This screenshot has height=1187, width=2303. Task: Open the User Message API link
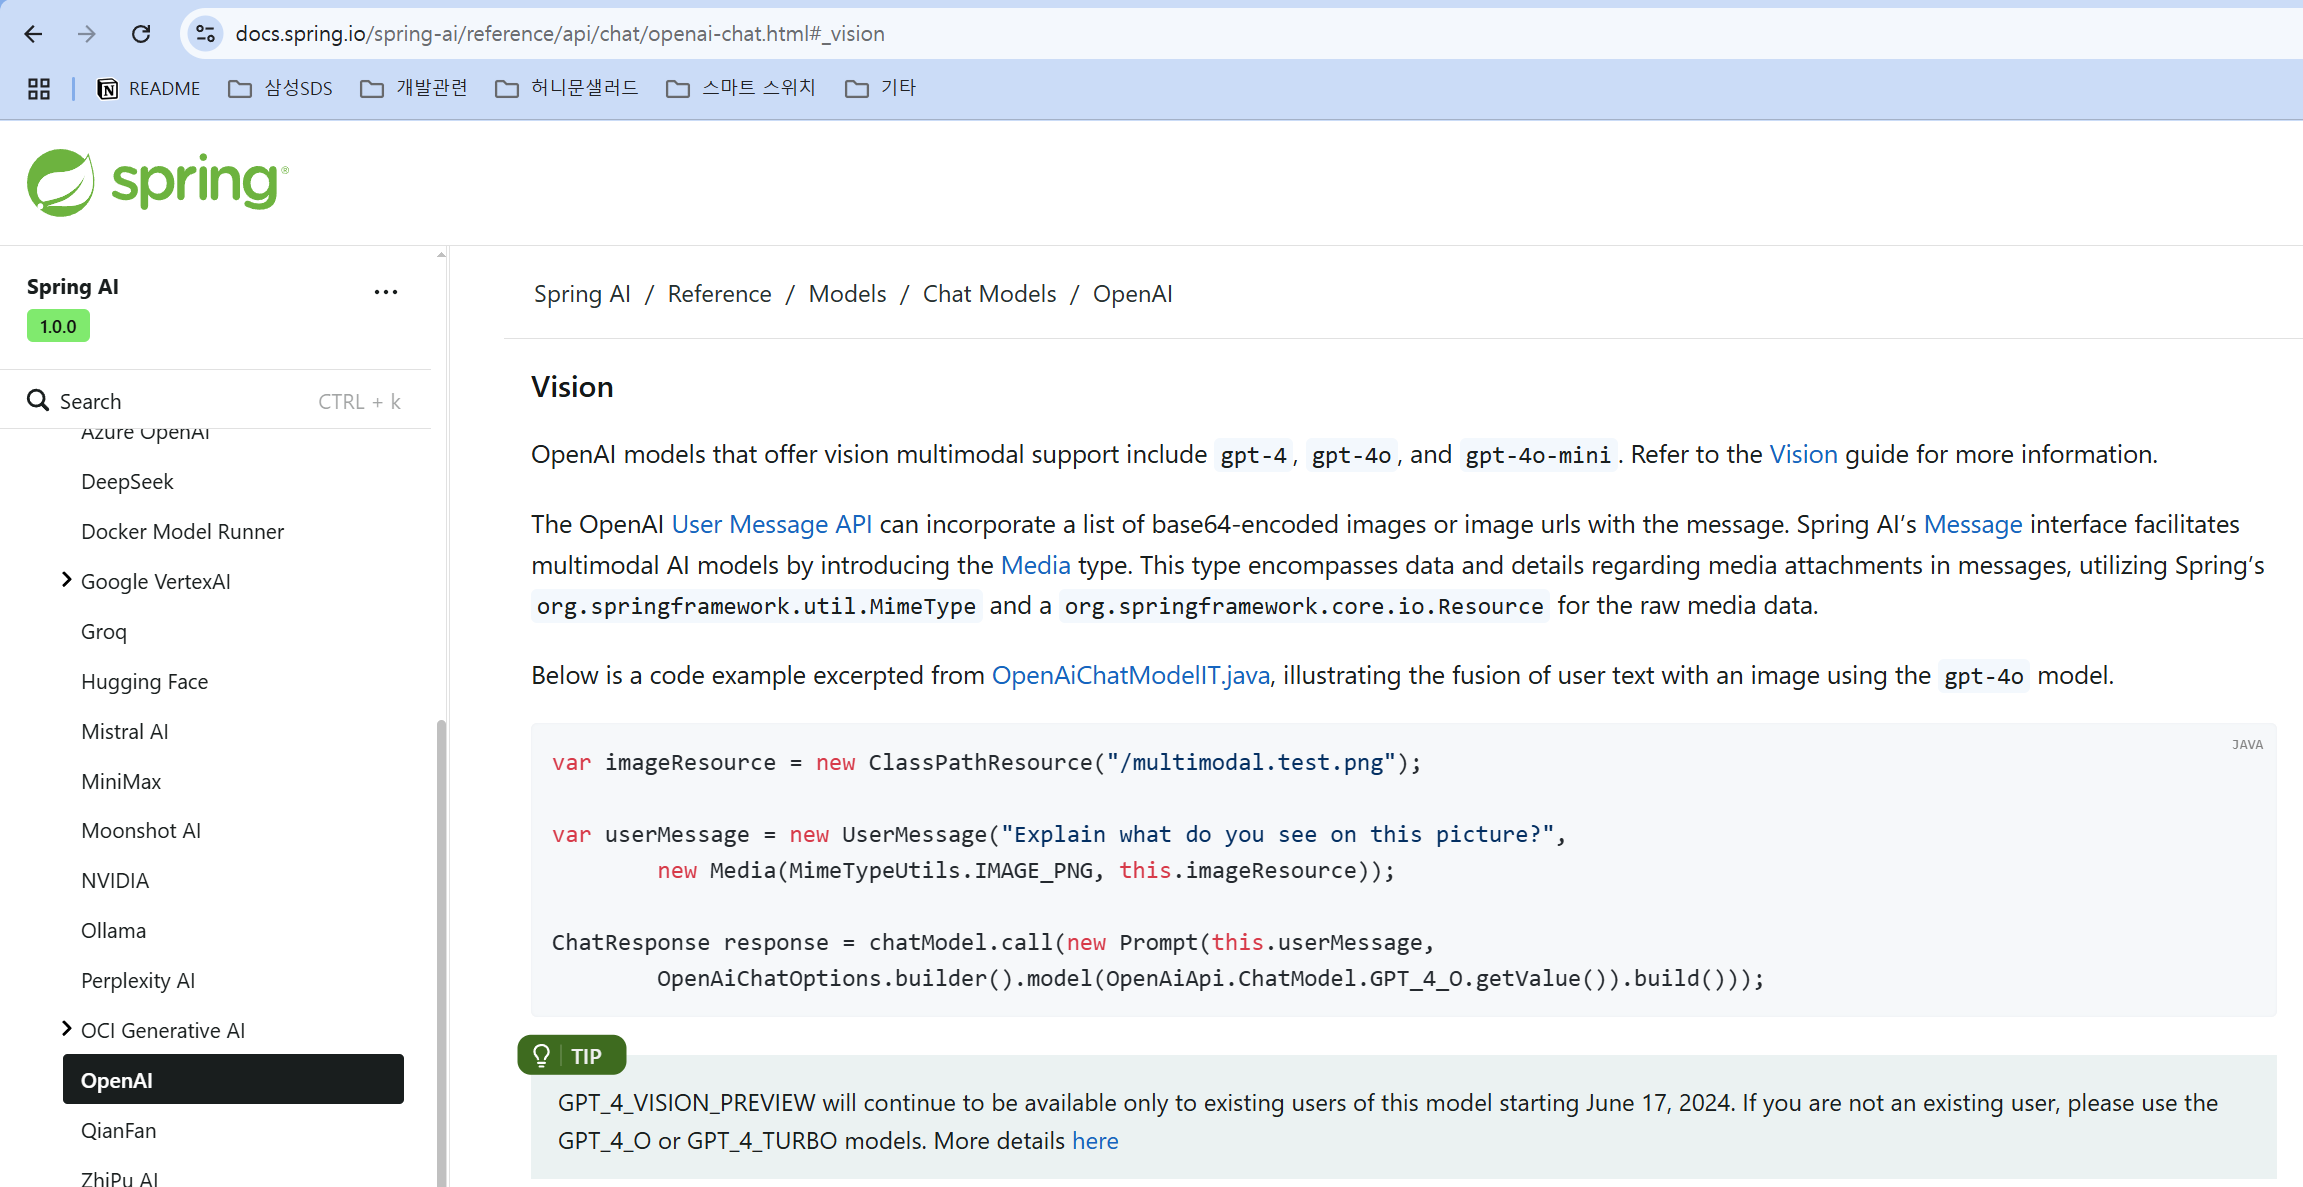772,524
